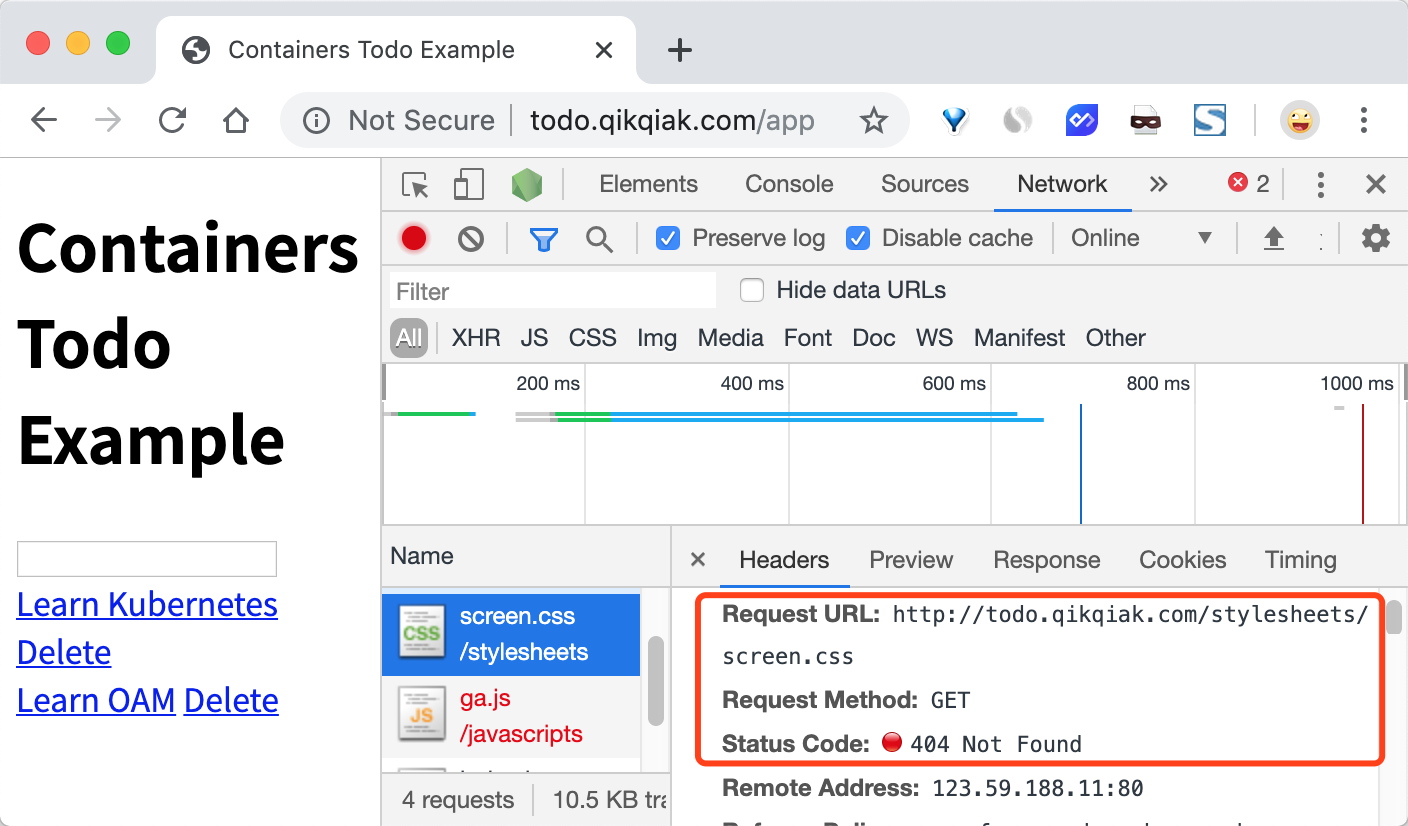Image resolution: width=1408 pixels, height=826 pixels.
Task: Toggle the network filter funnel
Action: [x=543, y=239]
